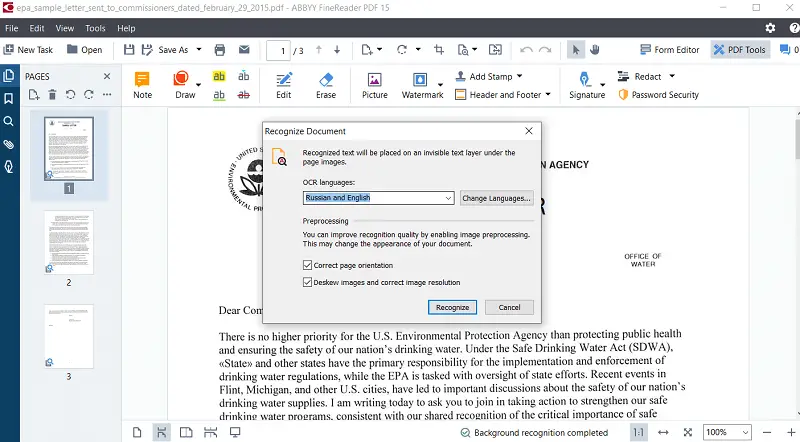
Task: Expand Save As dropdown arrow
Action: (x=199, y=50)
